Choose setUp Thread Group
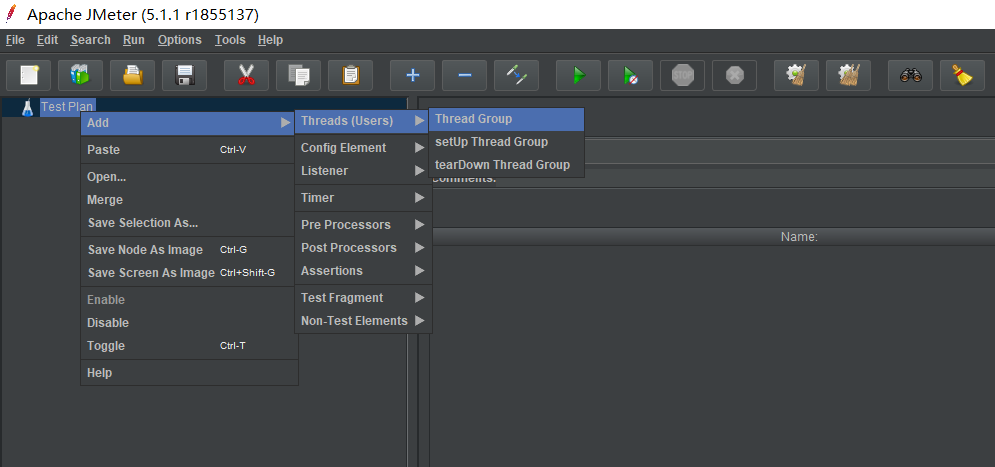Viewport: 995px width, 467px height. 506,141
